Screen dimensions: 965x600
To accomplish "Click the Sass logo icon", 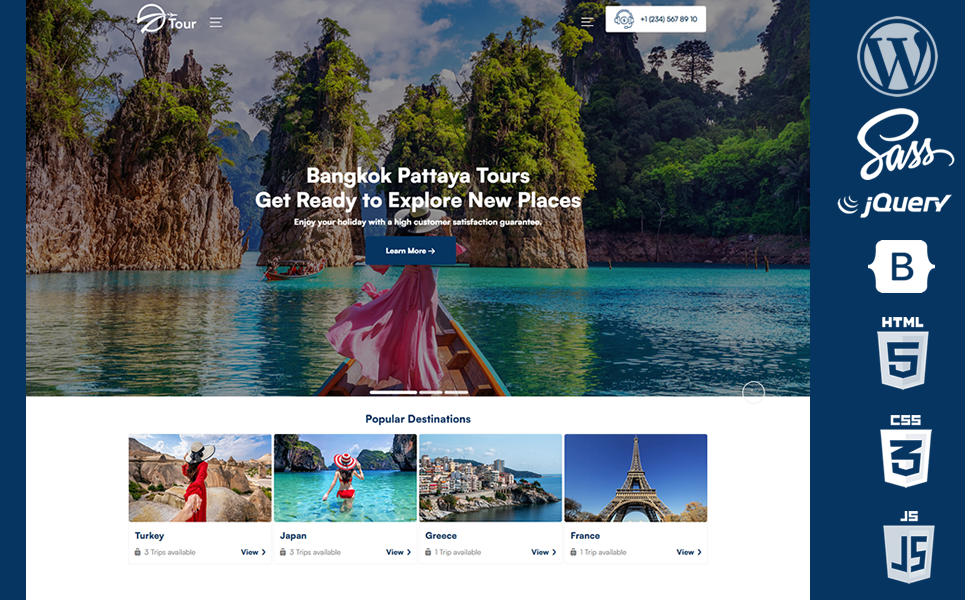I will tap(897, 144).
